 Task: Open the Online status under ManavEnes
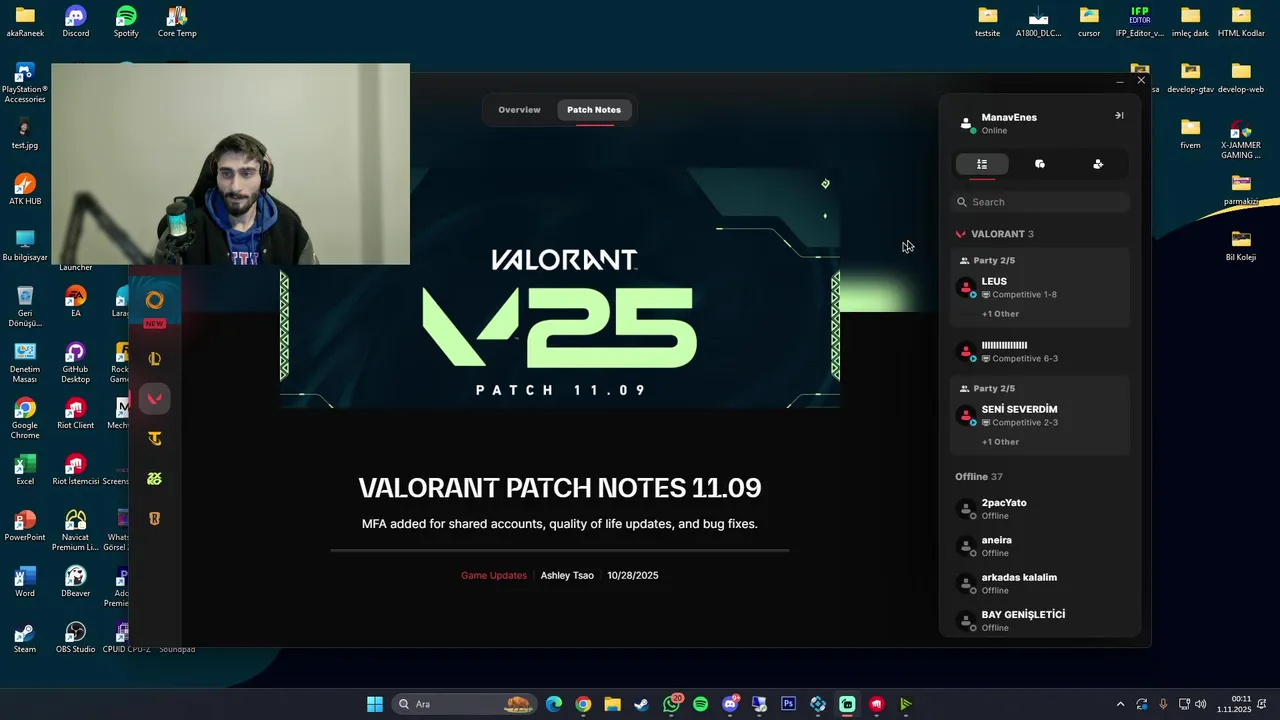994,131
